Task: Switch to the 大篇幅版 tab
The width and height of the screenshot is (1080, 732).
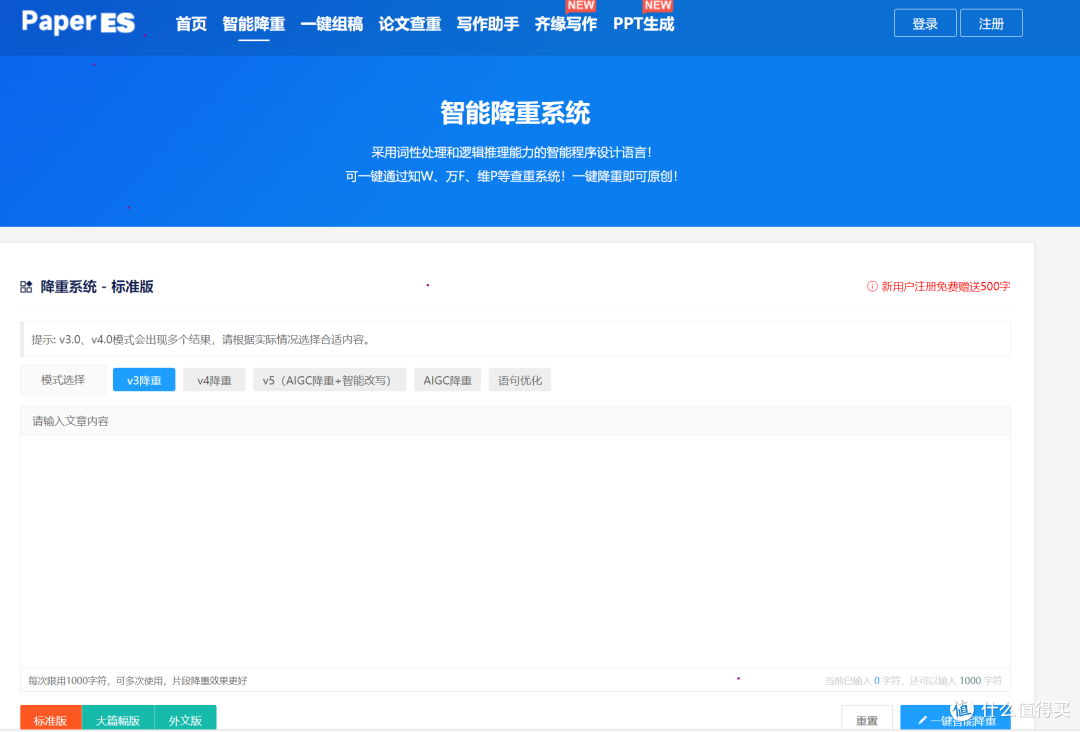Action: [x=118, y=719]
